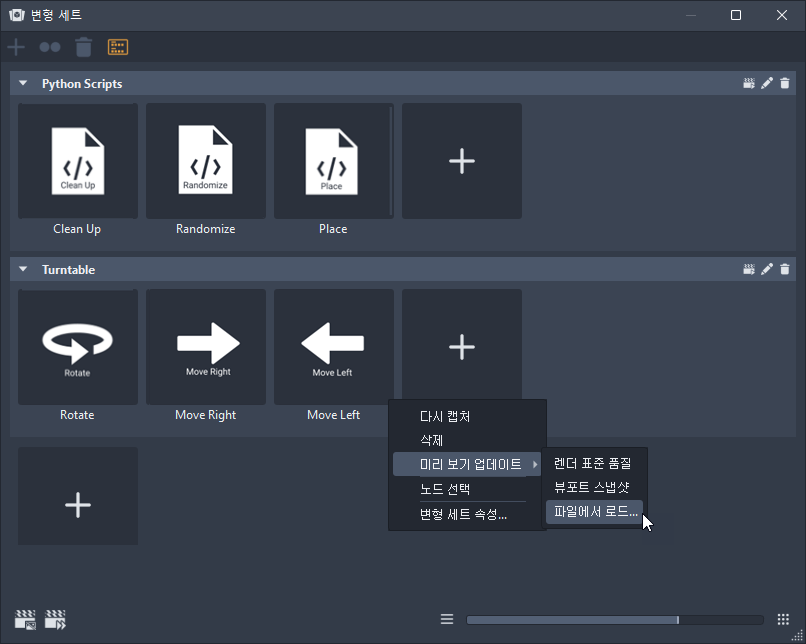The image size is (806, 644).
Task: Click the add variant set plus icon in toolbar
Action: (16, 47)
